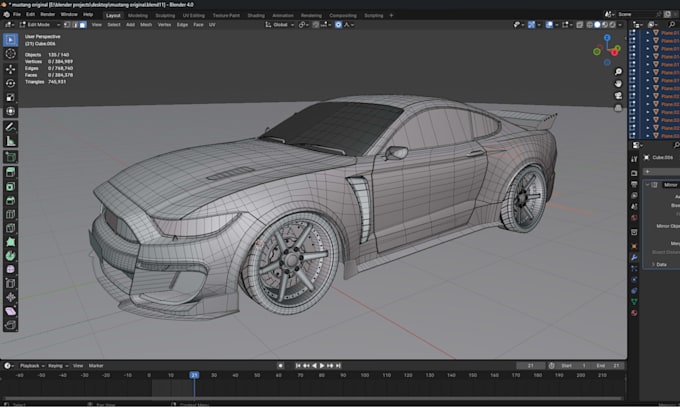Click the zoom viewport magnifier icon
The image size is (680, 409).
tap(618, 72)
